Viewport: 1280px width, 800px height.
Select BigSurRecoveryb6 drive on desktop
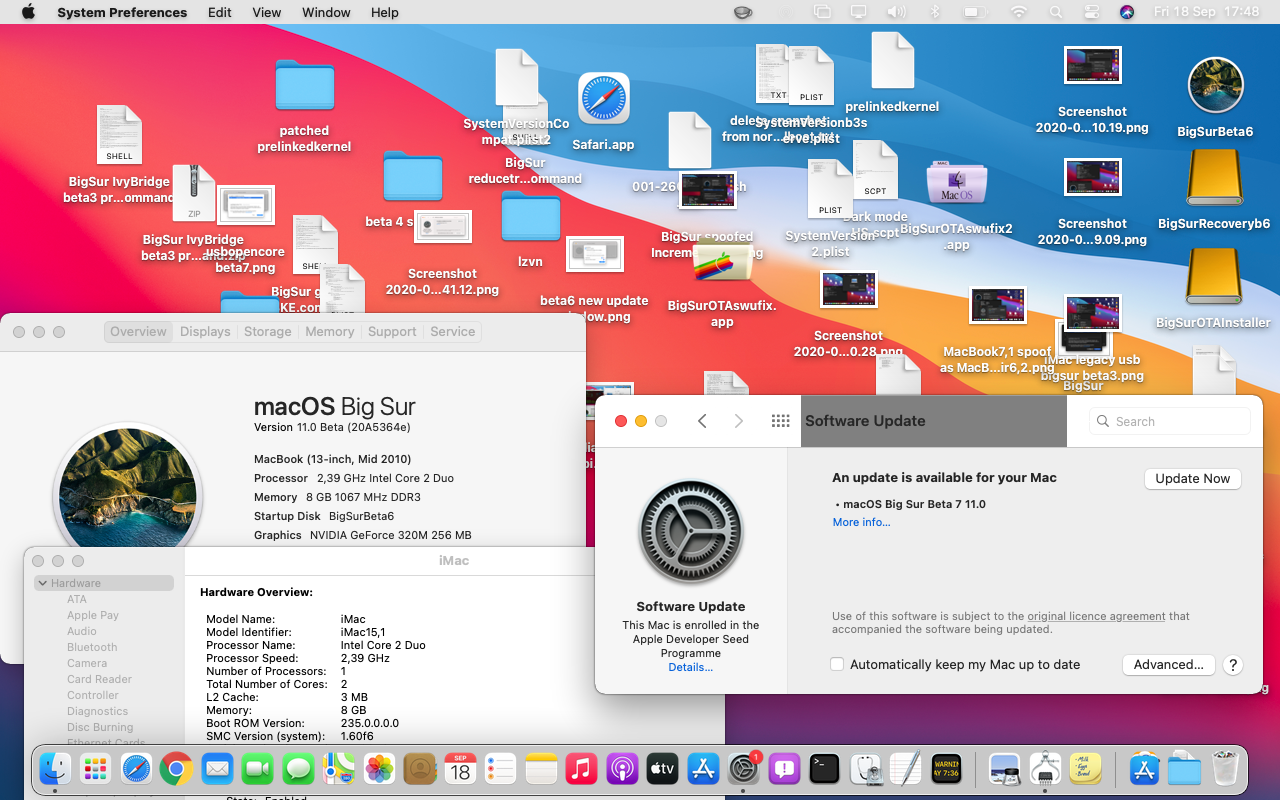click(1214, 177)
